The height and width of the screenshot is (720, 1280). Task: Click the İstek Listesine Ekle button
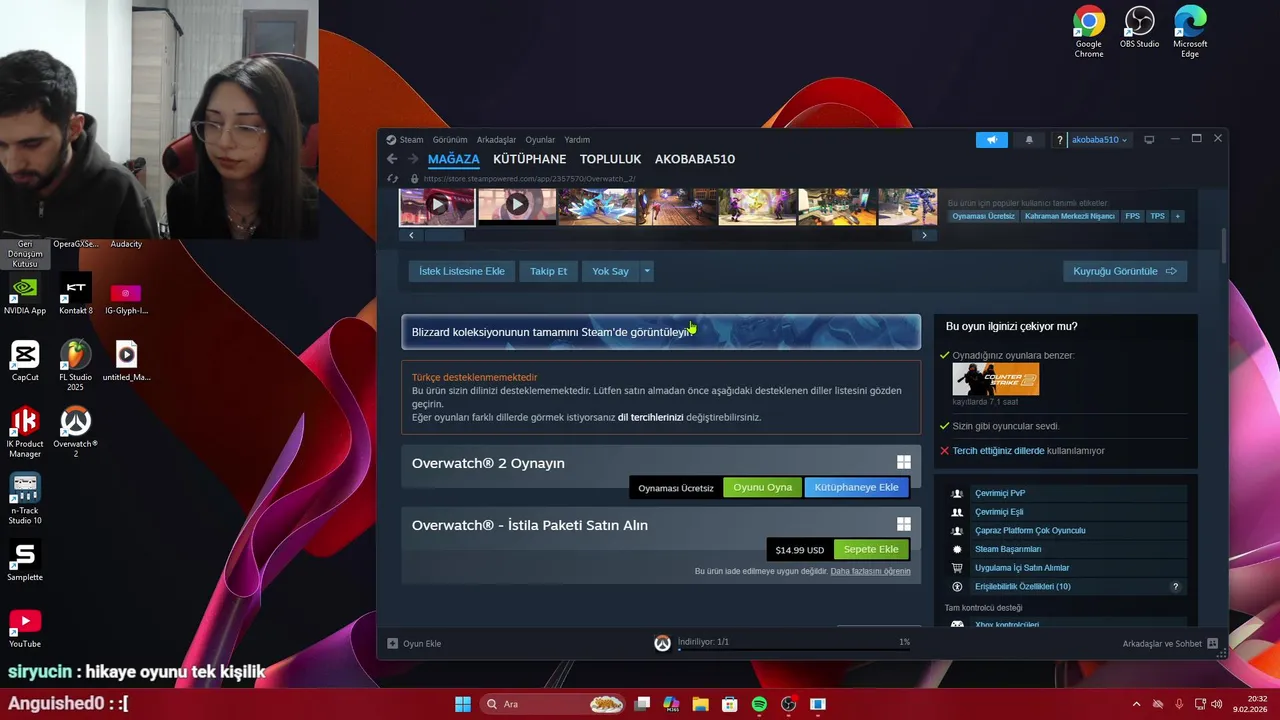(461, 271)
